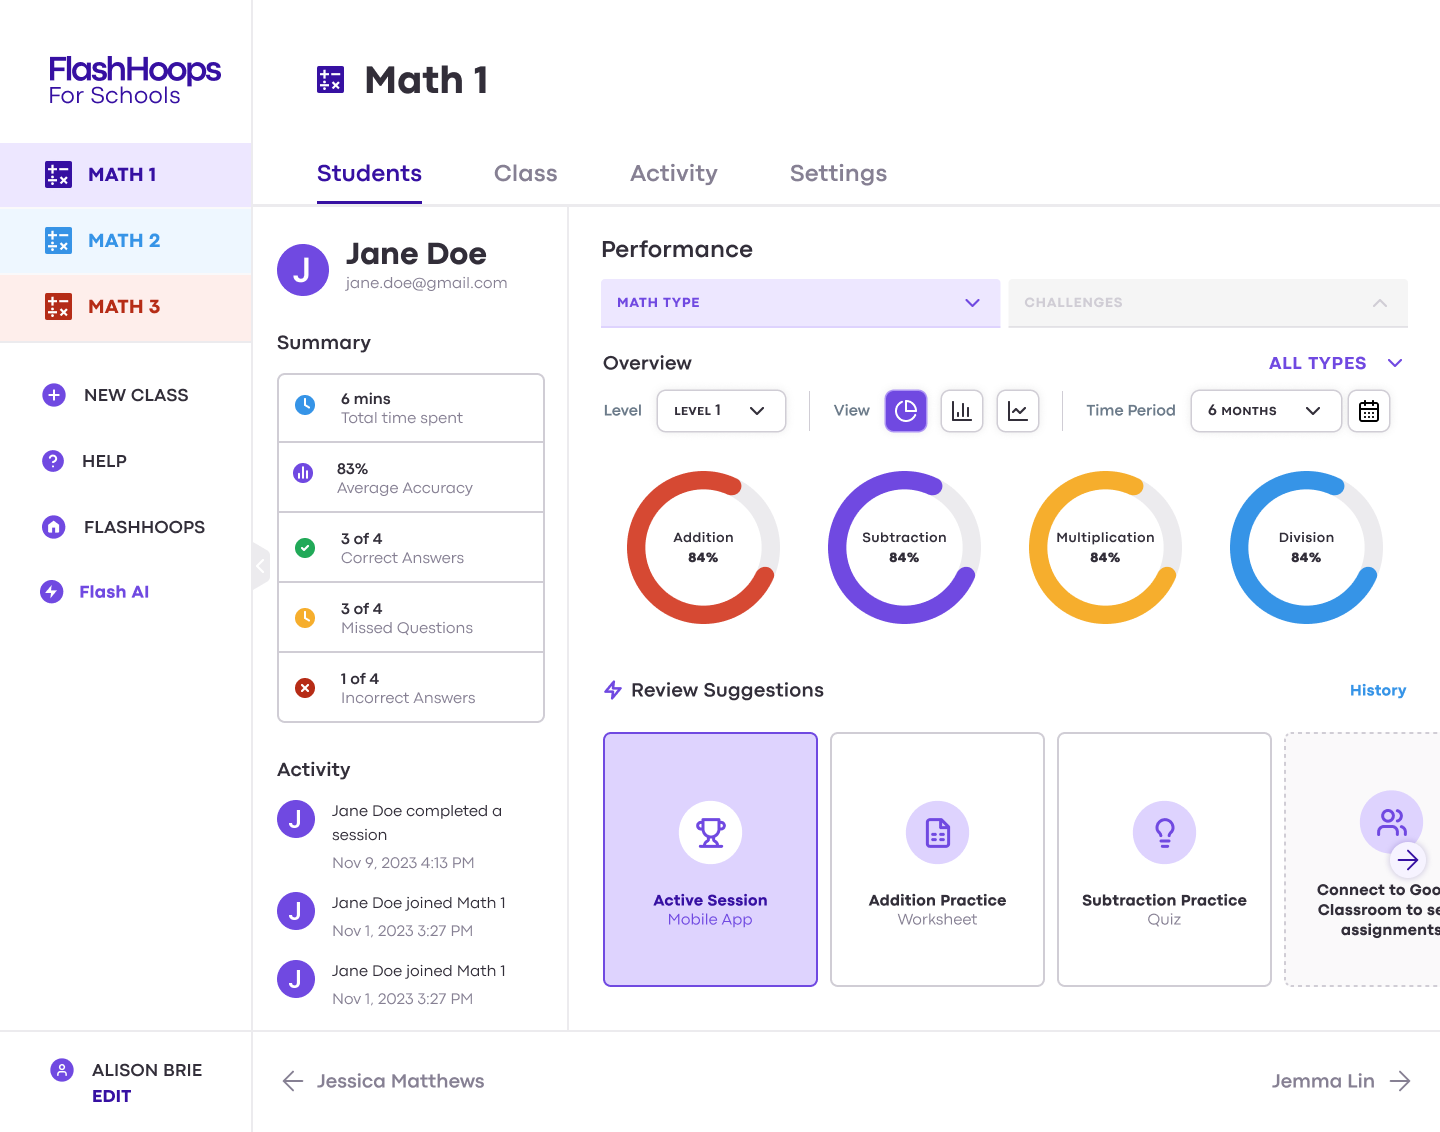Screen dimensions: 1440x1132
Task: Click the 83% Average Accuracy row
Action: (411, 478)
